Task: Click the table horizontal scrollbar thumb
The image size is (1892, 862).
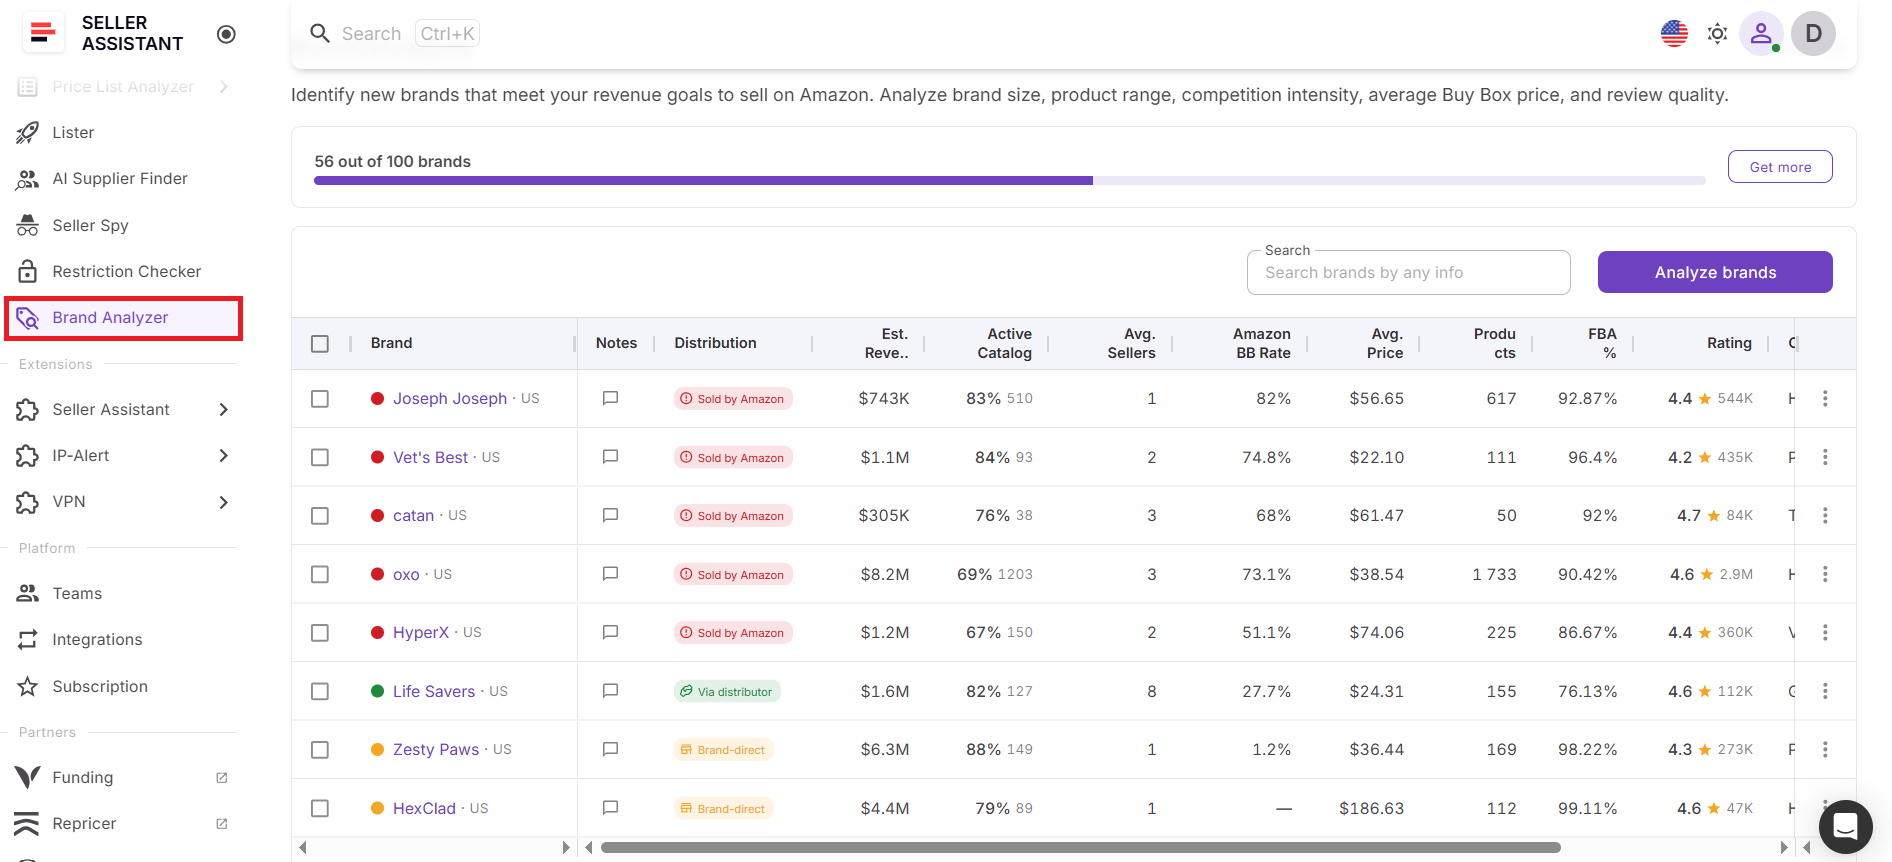Action: click(x=1080, y=847)
